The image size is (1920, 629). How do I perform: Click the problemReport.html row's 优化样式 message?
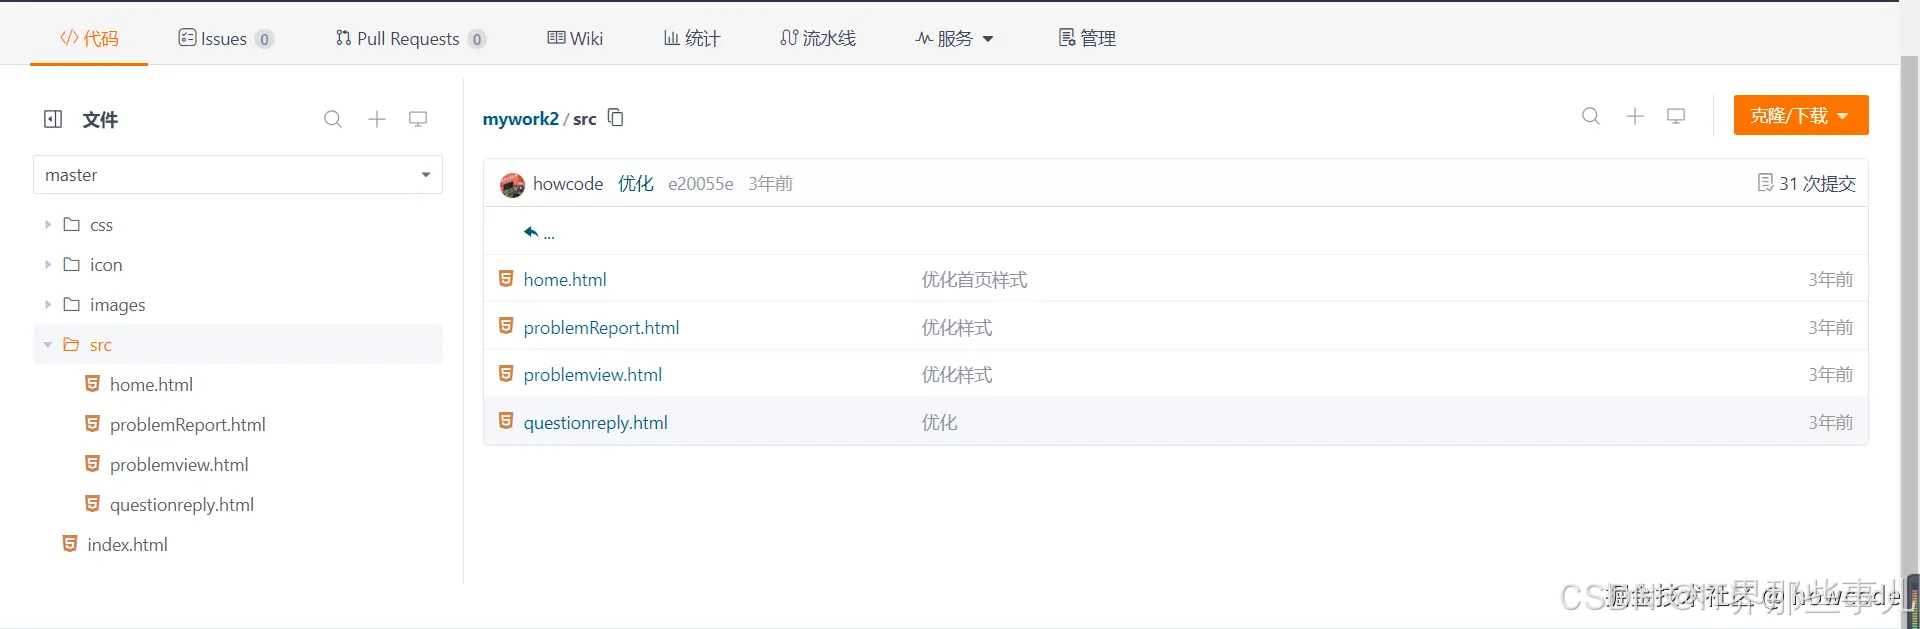[956, 328]
